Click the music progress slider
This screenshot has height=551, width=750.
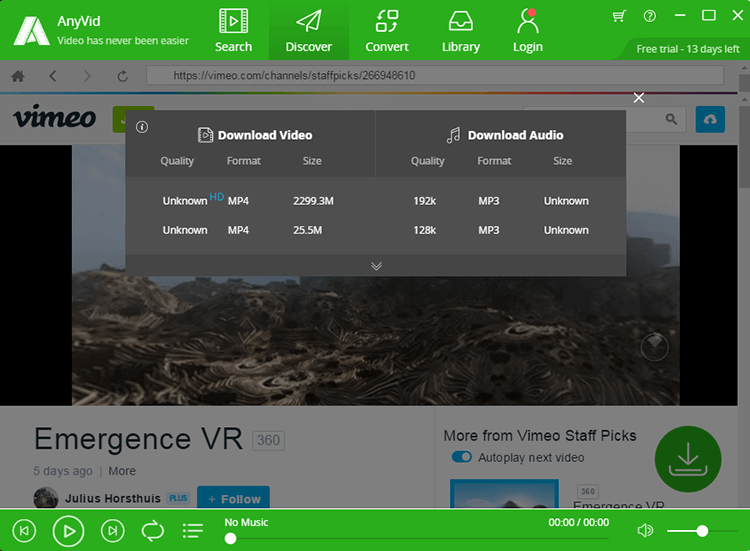coord(417,539)
